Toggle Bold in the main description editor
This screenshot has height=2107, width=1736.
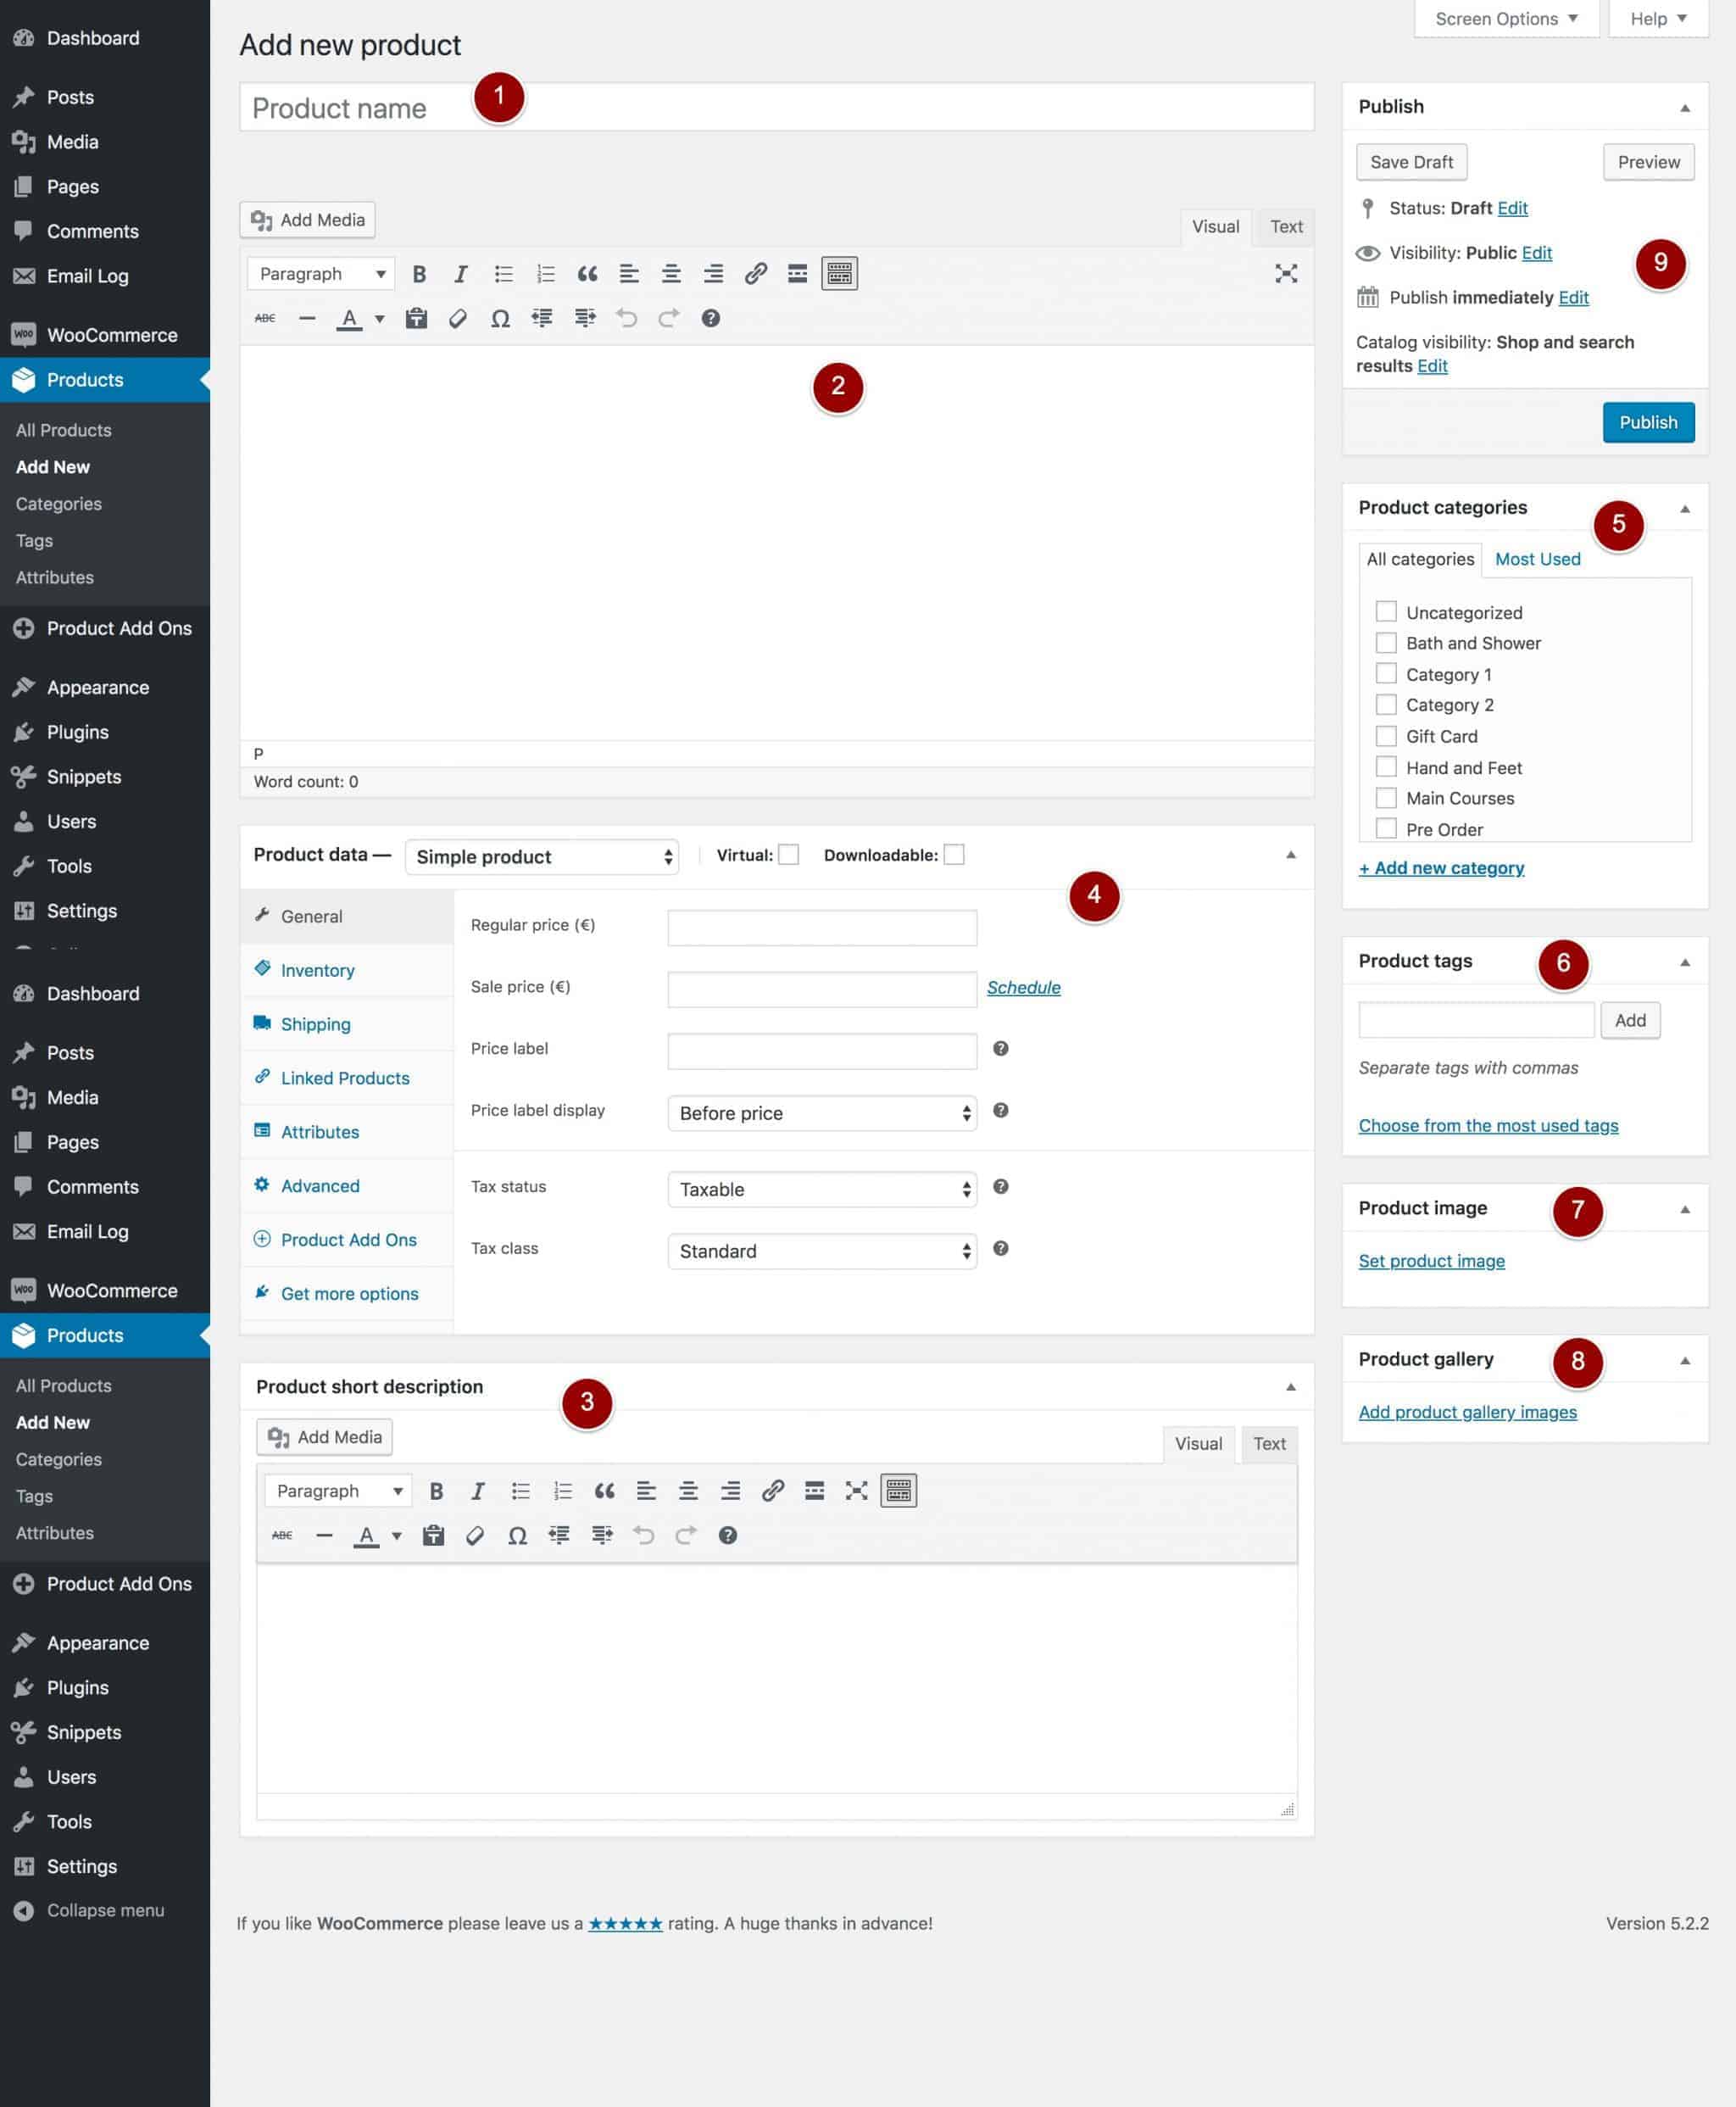pyautogui.click(x=419, y=273)
